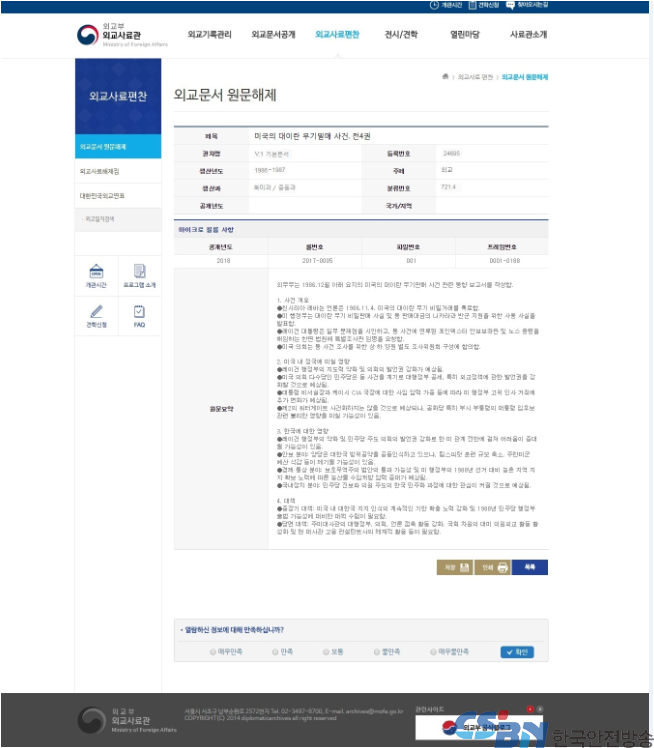Click the footer 외교사료관 logo
The width and height of the screenshot is (654, 748).
127,720
